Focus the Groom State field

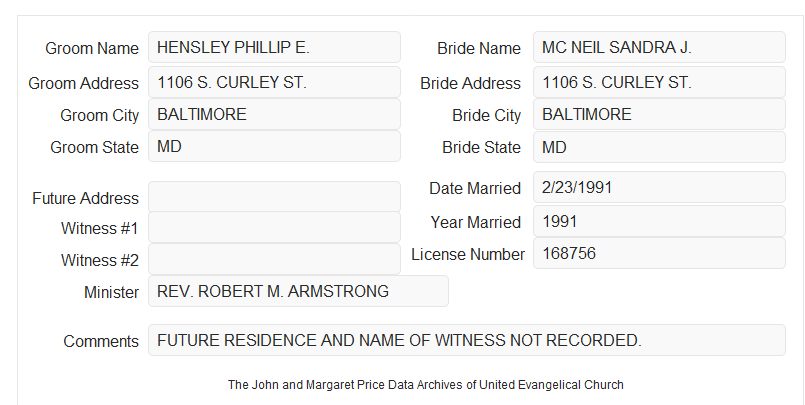pyautogui.click(x=274, y=146)
